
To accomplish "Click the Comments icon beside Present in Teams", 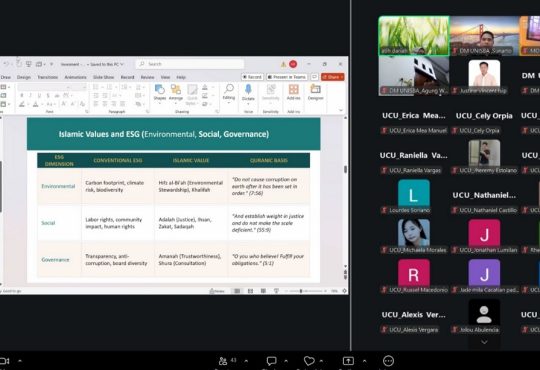I will (314, 77).
